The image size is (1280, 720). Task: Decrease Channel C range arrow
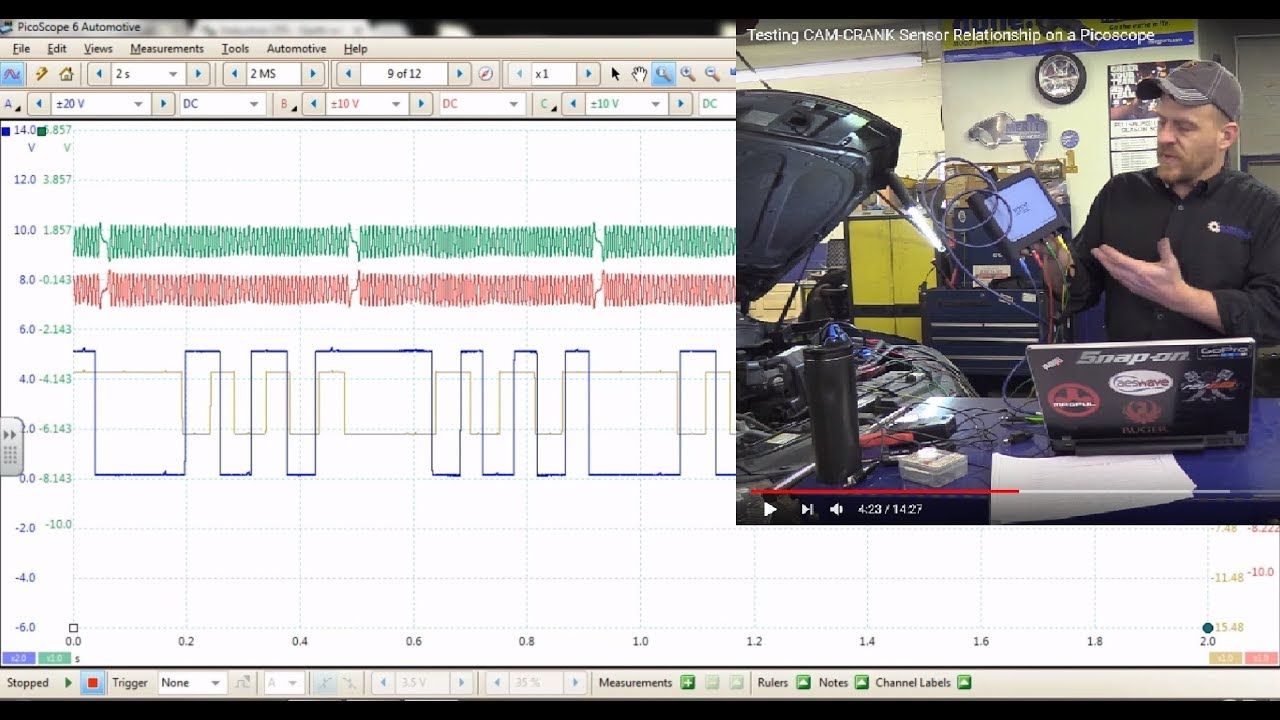coord(573,104)
